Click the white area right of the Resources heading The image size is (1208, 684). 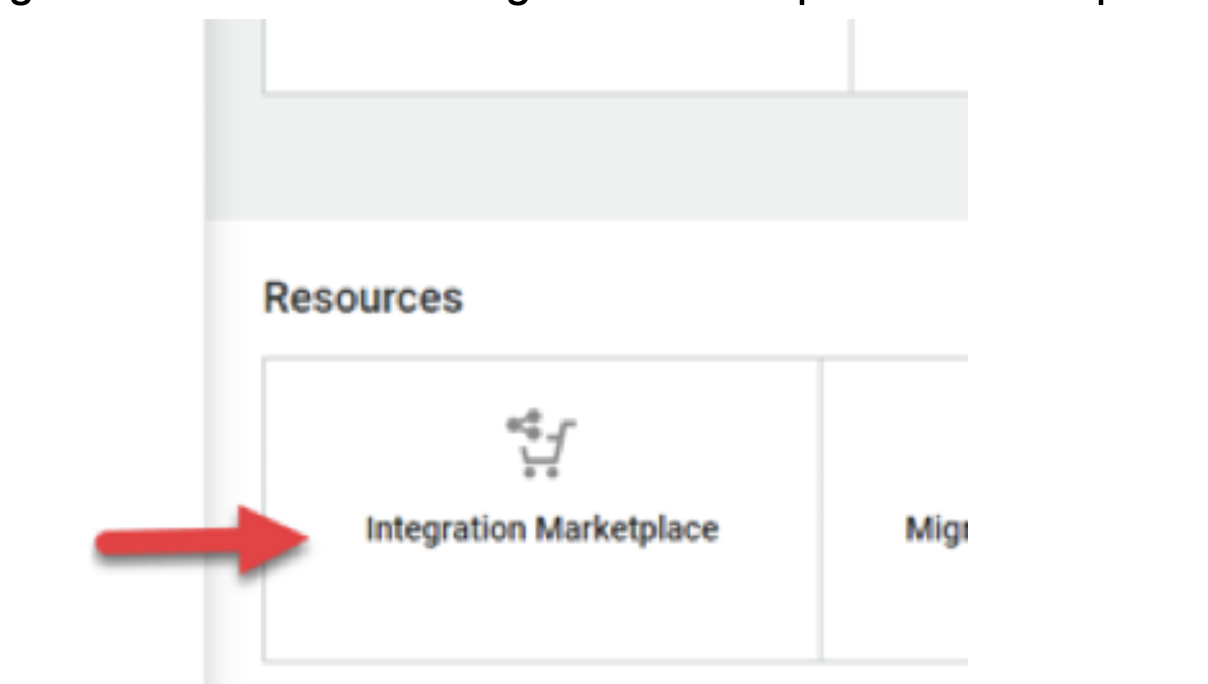point(716,297)
